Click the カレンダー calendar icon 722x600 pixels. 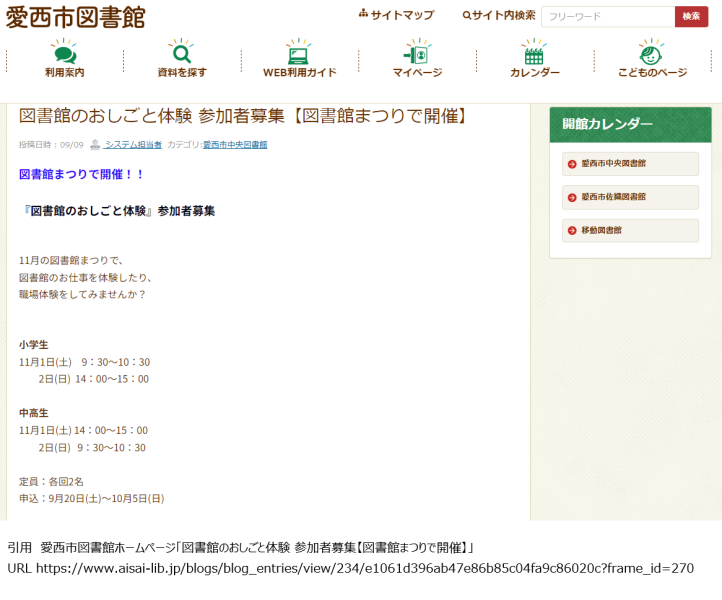click(534, 52)
